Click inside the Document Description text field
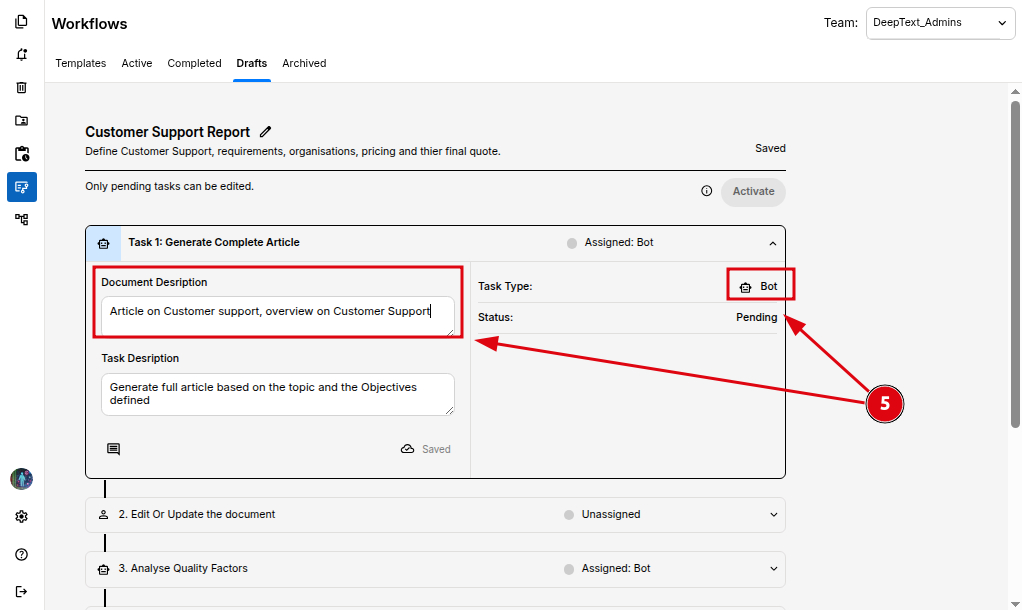Image resolution: width=1022 pixels, height=610 pixels. click(277, 315)
